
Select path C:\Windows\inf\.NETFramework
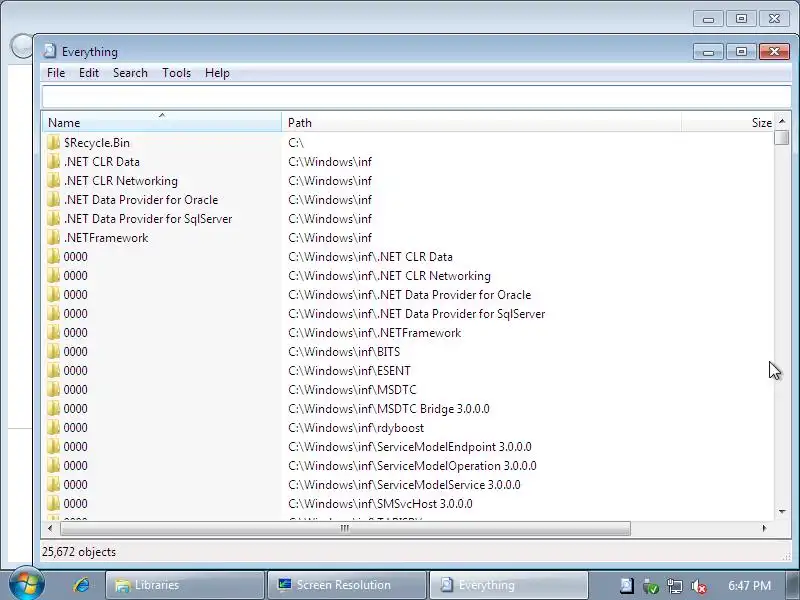tap(374, 333)
